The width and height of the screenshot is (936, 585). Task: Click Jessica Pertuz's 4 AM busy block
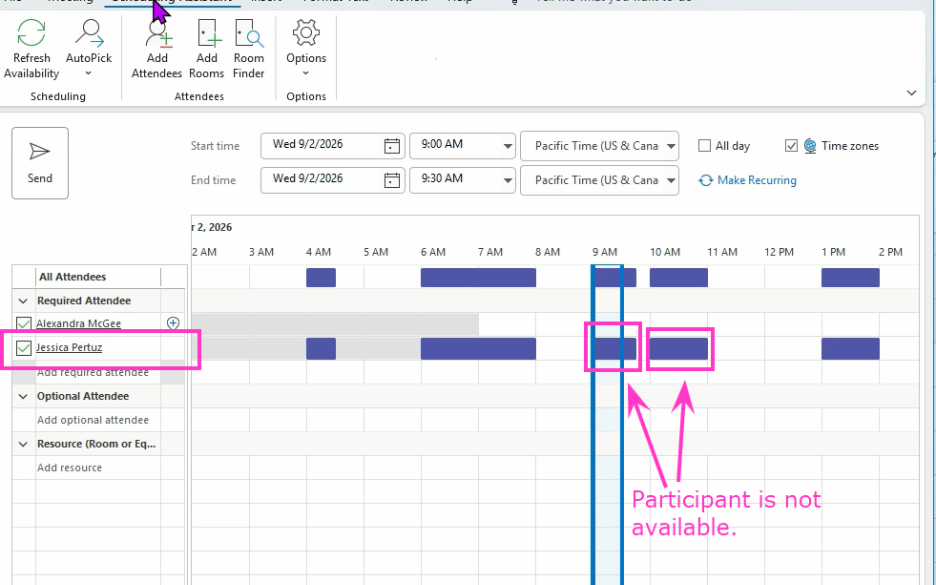pos(321,349)
